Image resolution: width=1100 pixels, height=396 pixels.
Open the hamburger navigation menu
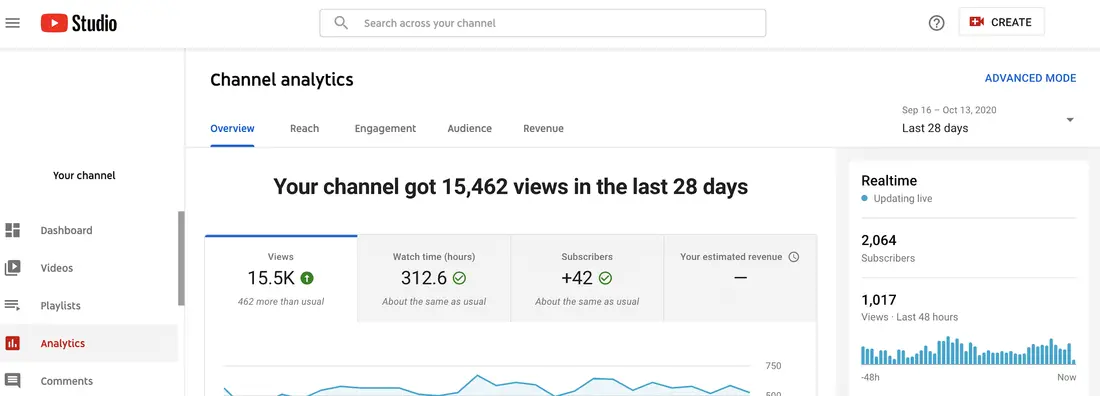[13, 22]
